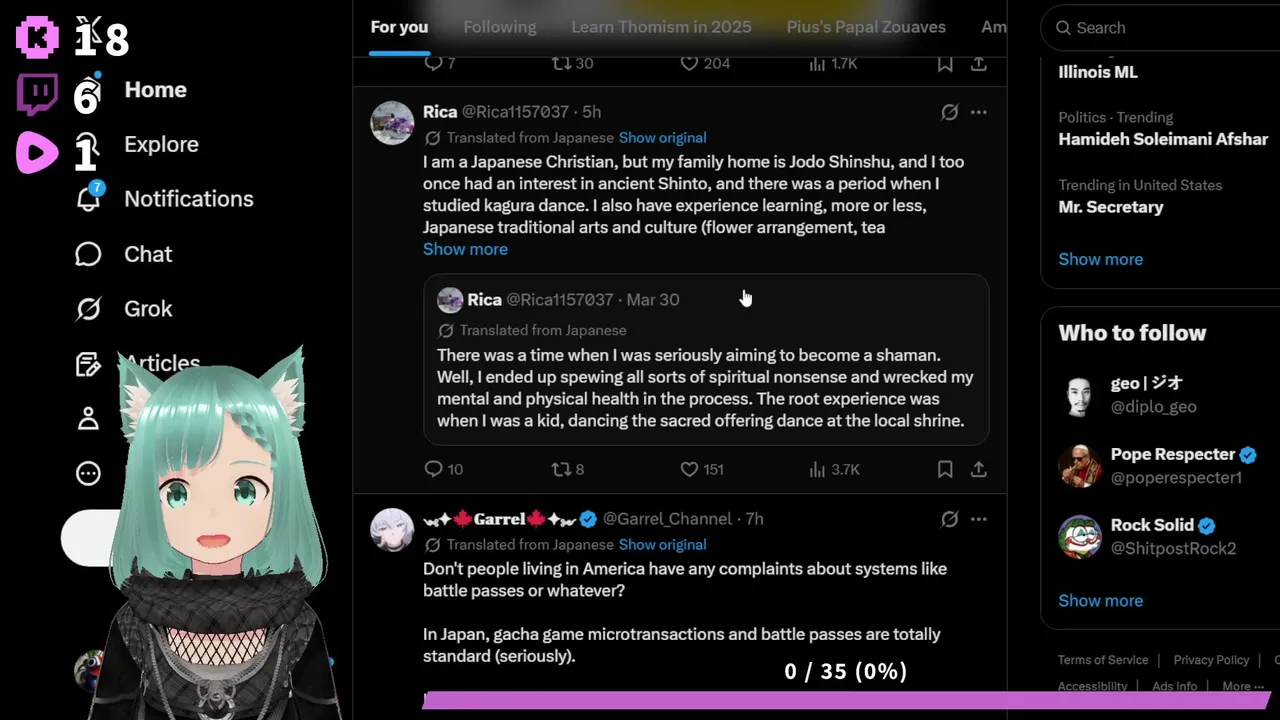1280x720 pixels.
Task: Expand Rica's post with Show more
Action: point(465,249)
